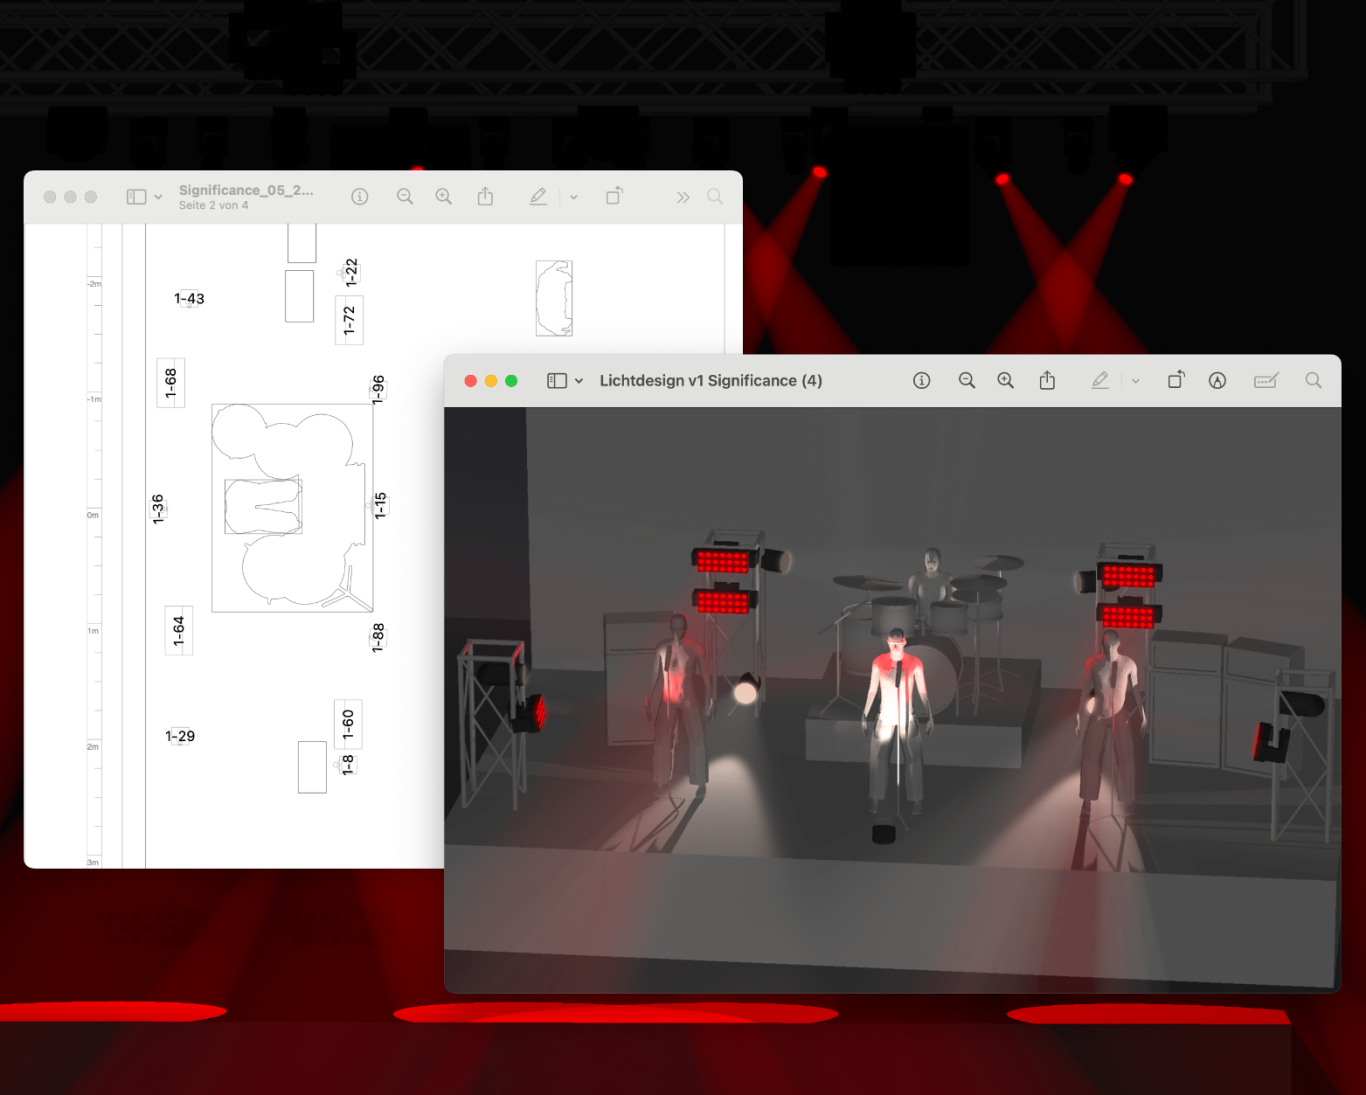
Task: Toggle sidebar in Lichtdesign v1 window
Action: pyautogui.click(x=557, y=381)
